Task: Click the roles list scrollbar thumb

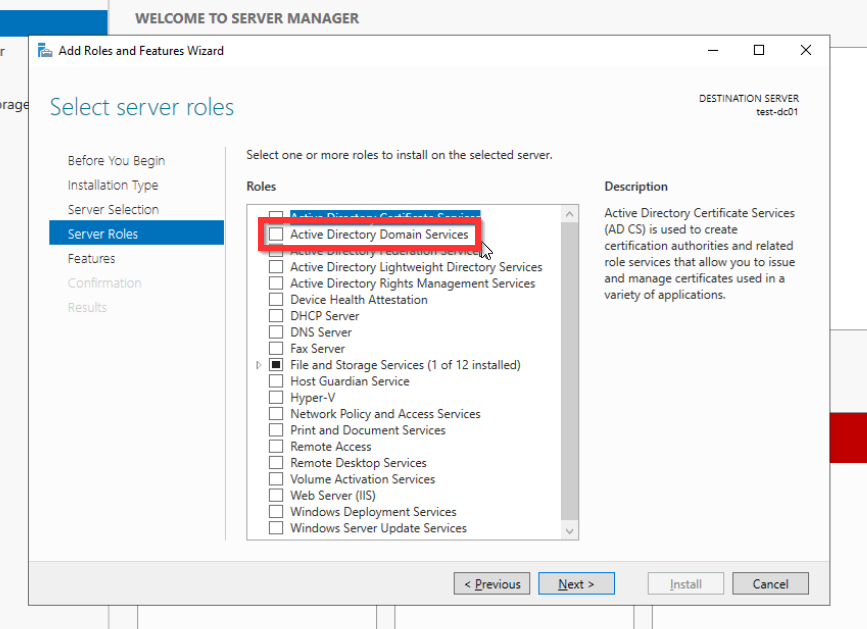Action: pyautogui.click(x=570, y=371)
